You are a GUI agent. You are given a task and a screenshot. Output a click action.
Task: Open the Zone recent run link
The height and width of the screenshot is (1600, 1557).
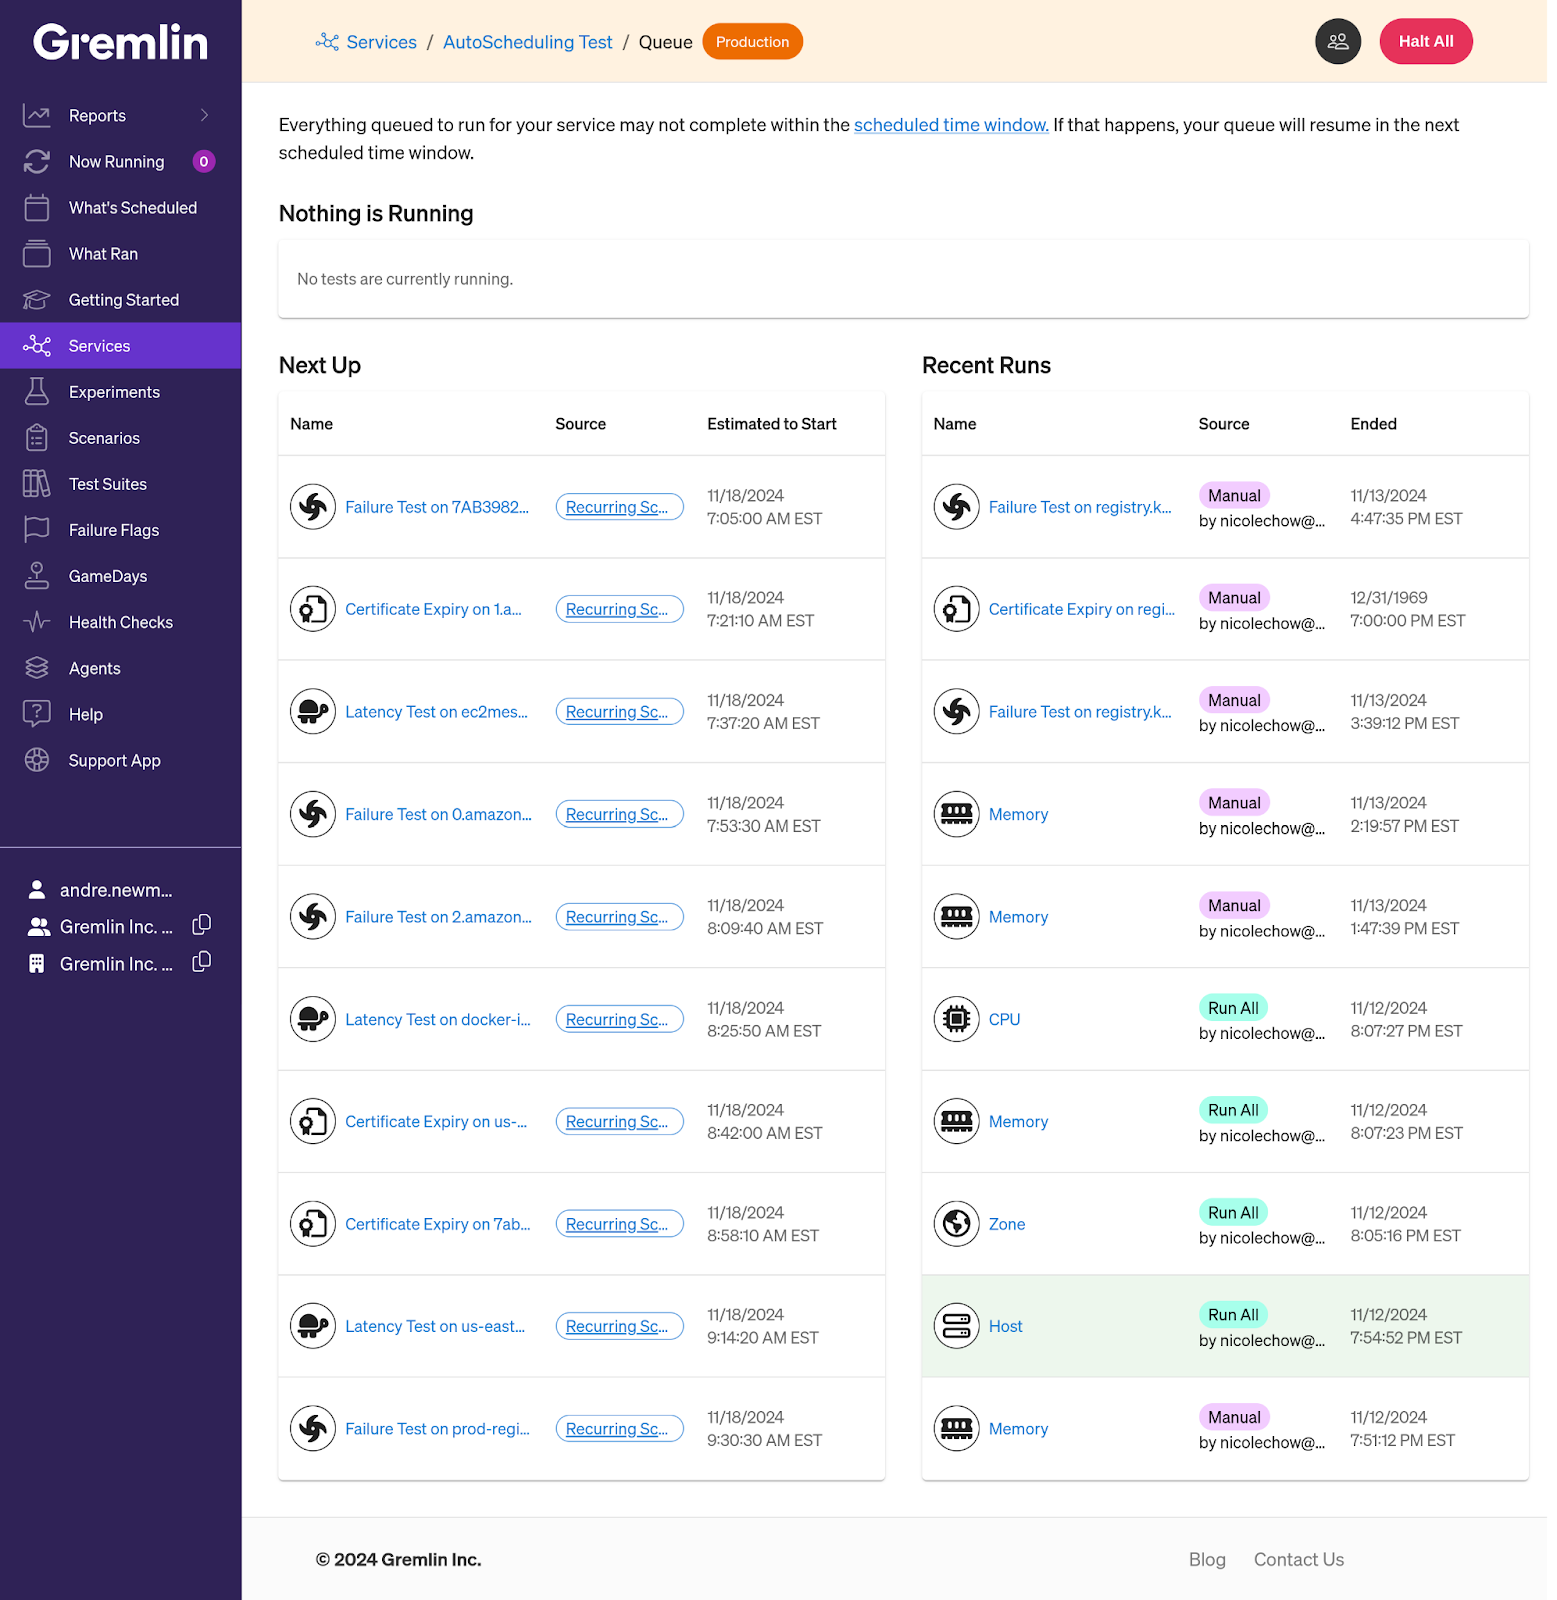(1007, 1224)
